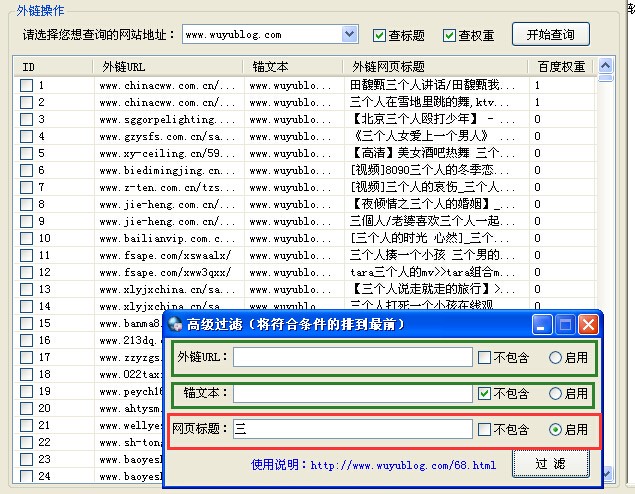Click the 网页标题 text input field
Viewport: 635px width, 494px height.
(x=352, y=430)
